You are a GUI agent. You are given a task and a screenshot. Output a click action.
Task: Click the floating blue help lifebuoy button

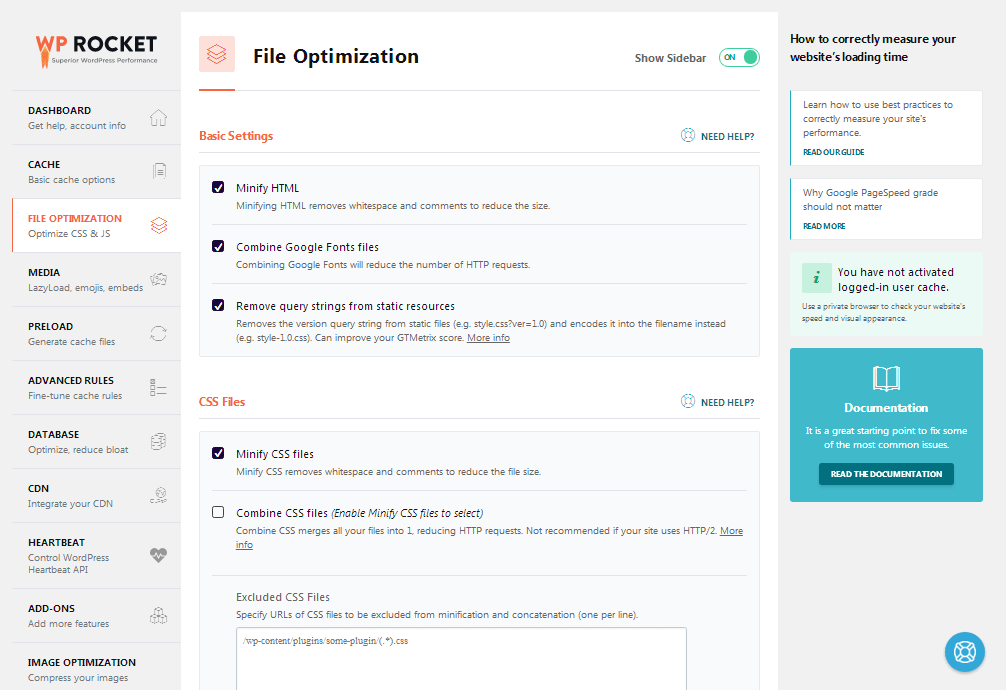[x=964, y=652]
